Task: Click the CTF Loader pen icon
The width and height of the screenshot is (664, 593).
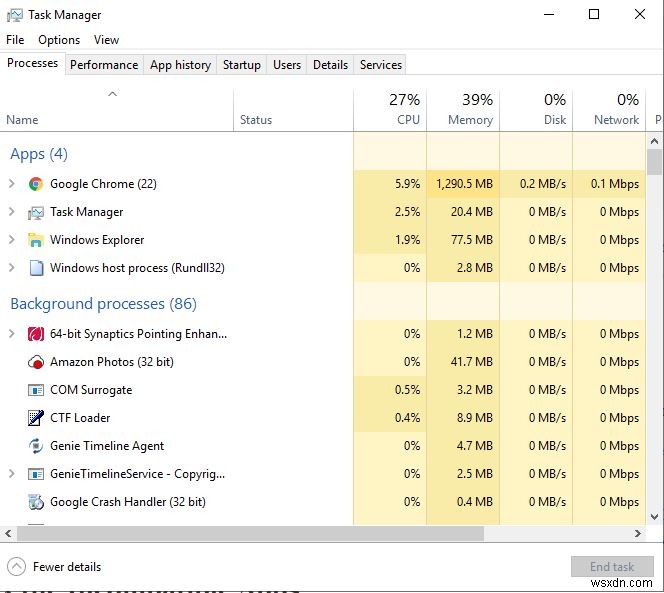Action: 36,418
